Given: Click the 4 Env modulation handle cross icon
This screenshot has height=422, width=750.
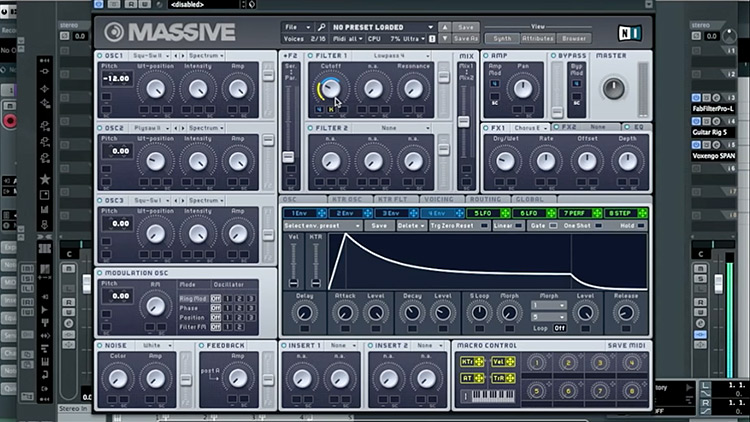Looking at the screenshot, I should point(459,213).
